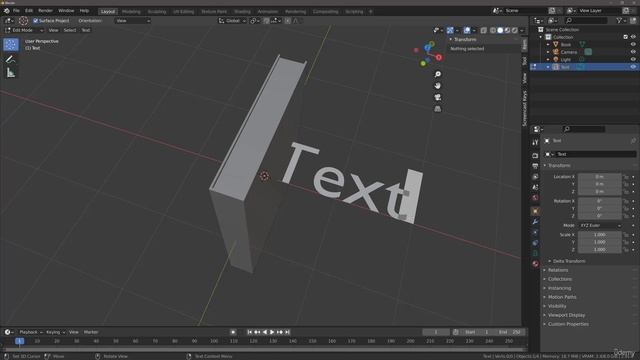Click the Scale X value field
Viewport: 640px width, 360px height.
(600, 235)
